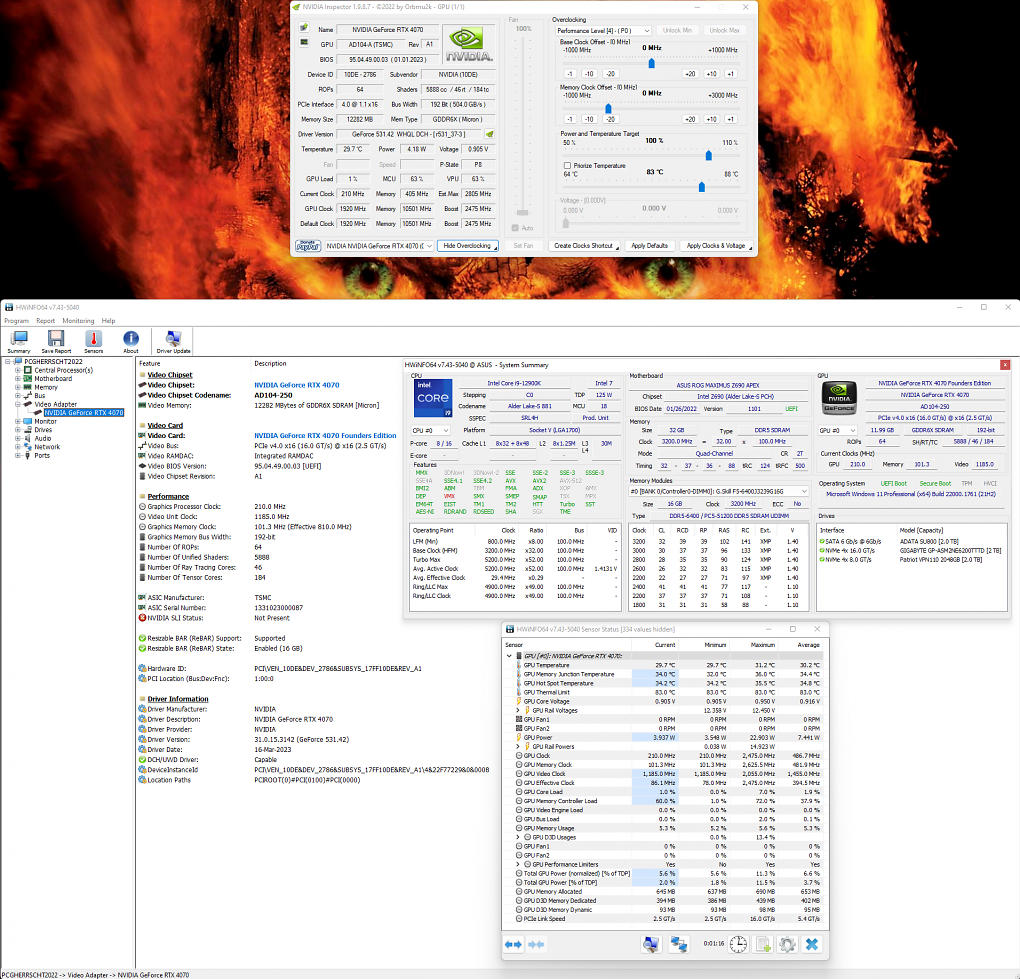Click the green driver check icon next to Driver Version

pos(489,134)
